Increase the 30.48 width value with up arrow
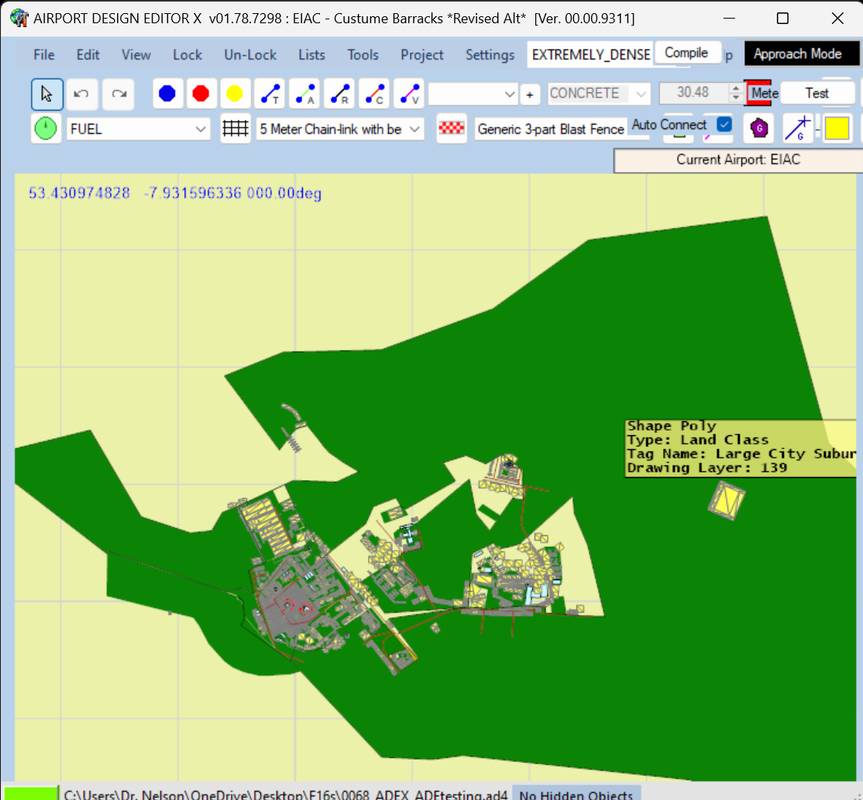This screenshot has width=863, height=800. tap(736, 88)
